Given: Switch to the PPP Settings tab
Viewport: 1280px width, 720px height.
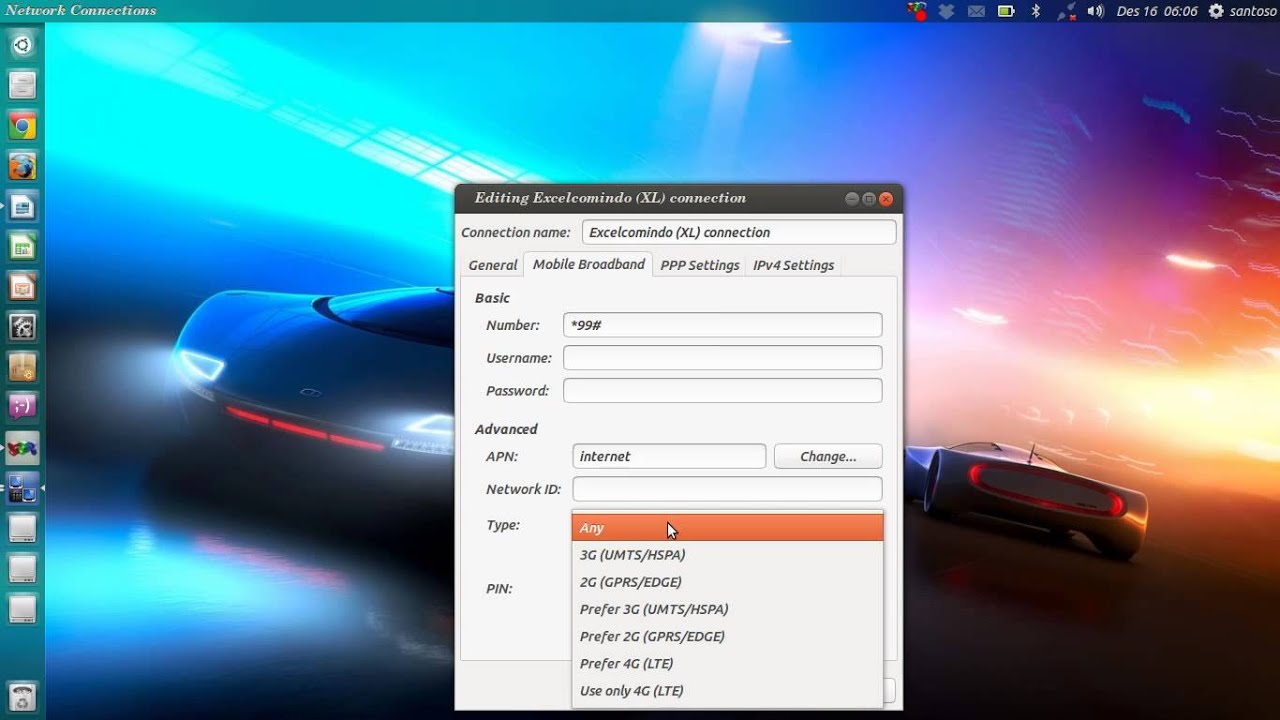Looking at the screenshot, I should click(700, 265).
